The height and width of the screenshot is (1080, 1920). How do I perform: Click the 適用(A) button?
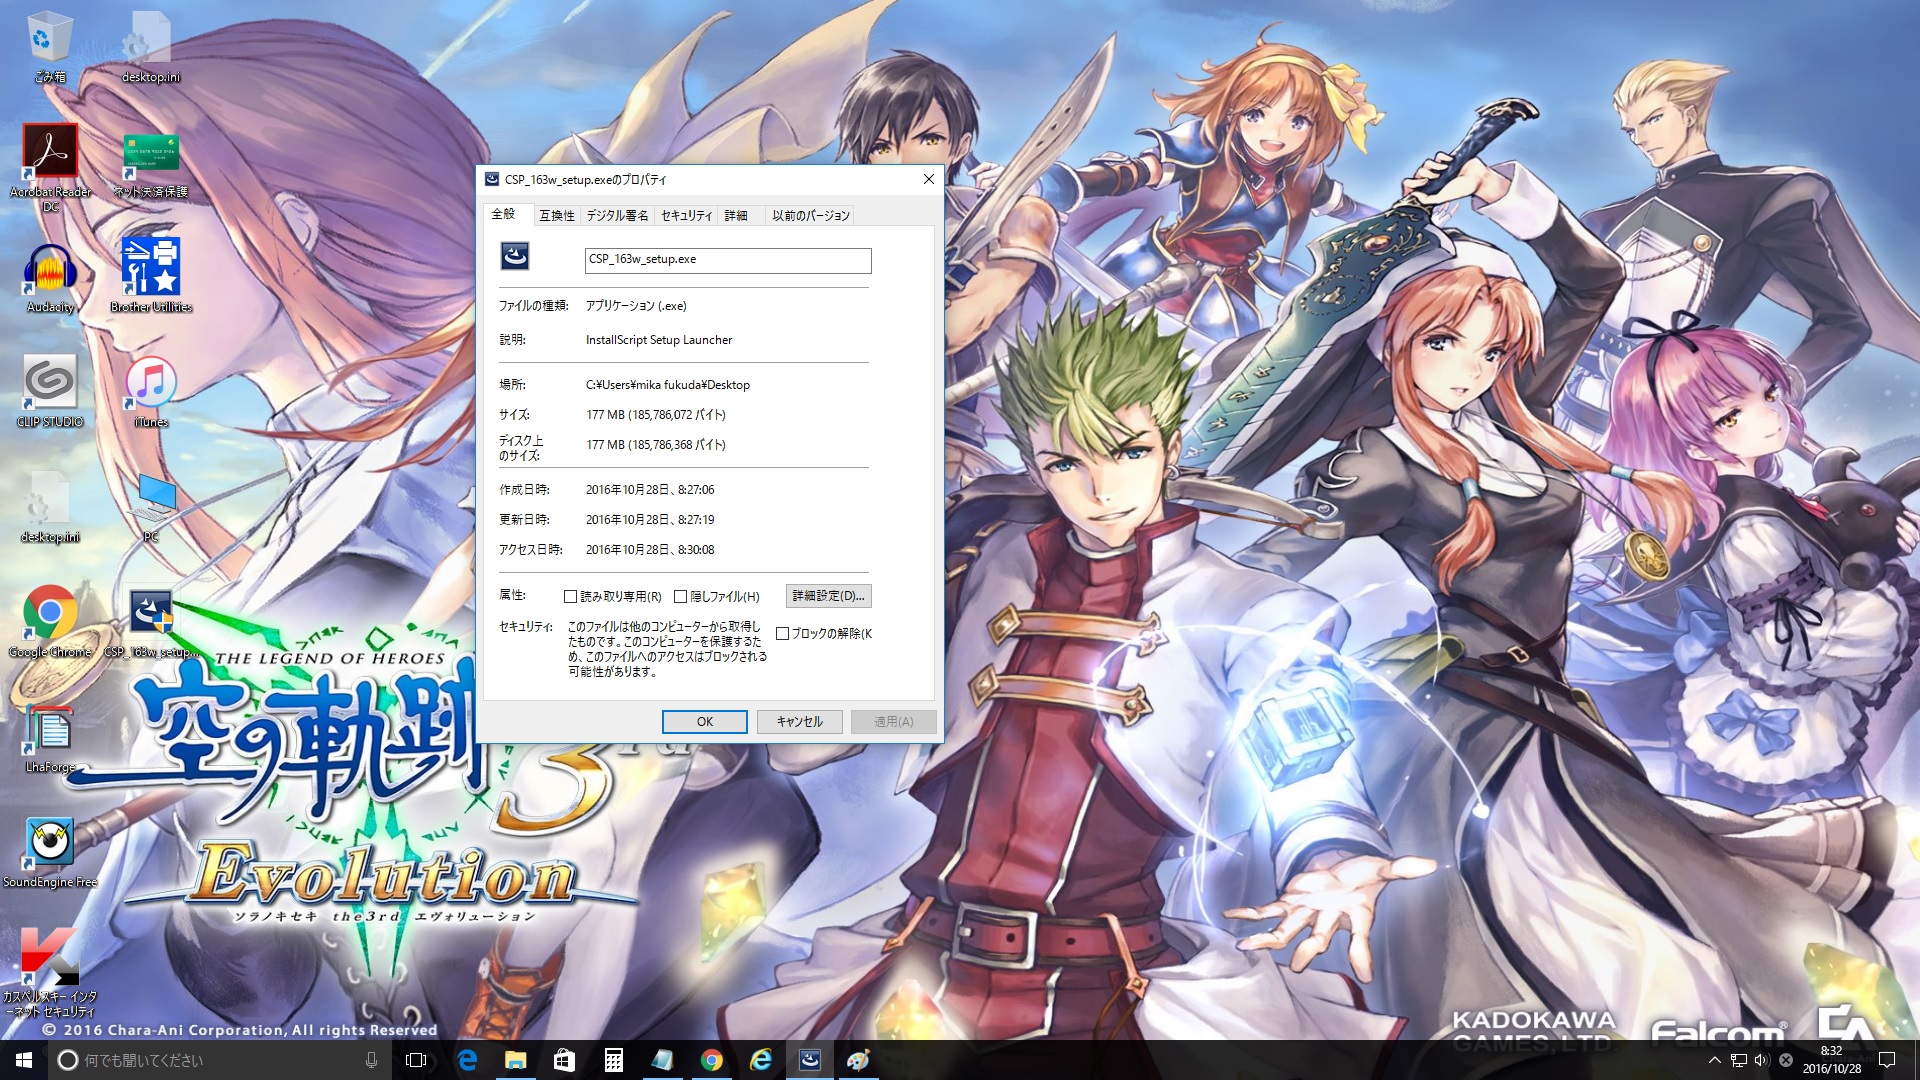click(x=894, y=722)
